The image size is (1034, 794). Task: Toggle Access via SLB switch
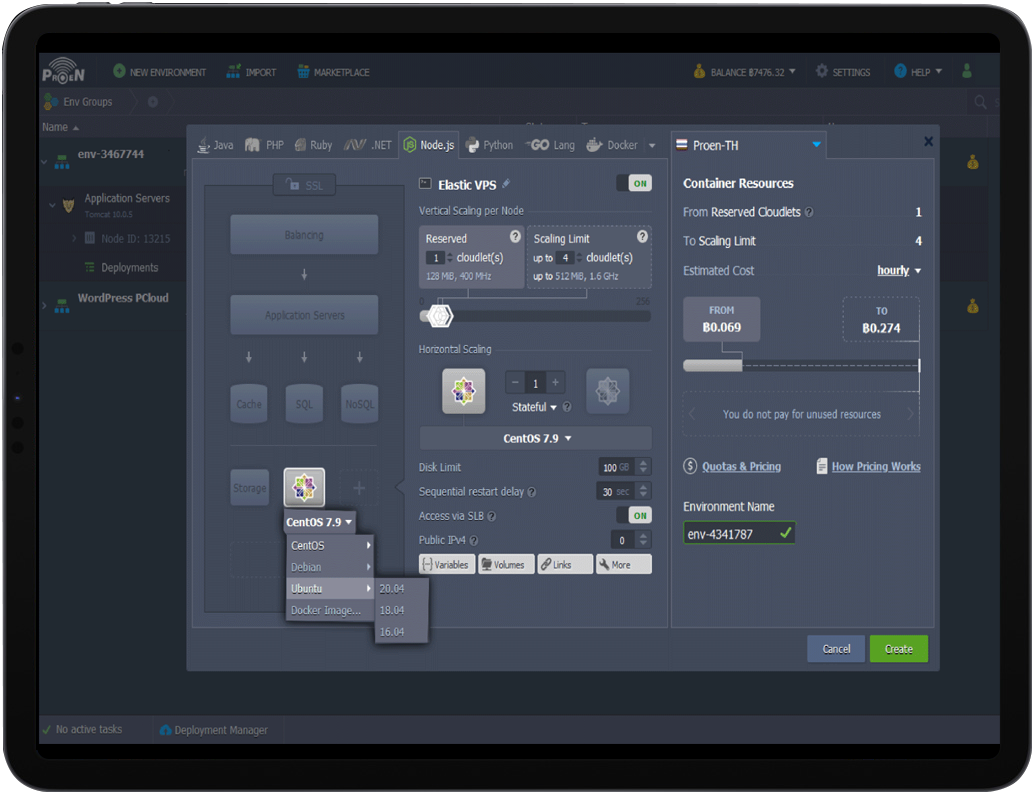(634, 515)
